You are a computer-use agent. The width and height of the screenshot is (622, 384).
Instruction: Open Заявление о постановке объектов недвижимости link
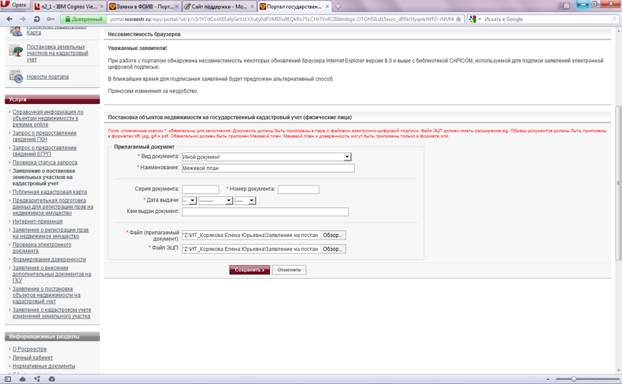coord(46,295)
